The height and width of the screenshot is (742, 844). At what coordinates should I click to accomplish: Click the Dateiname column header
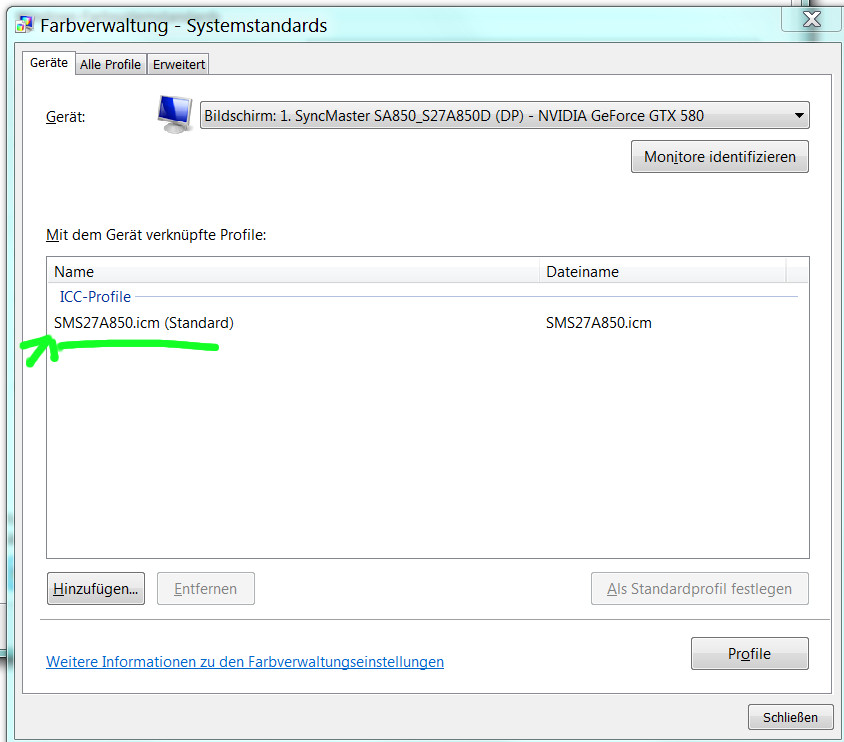[x=662, y=272]
